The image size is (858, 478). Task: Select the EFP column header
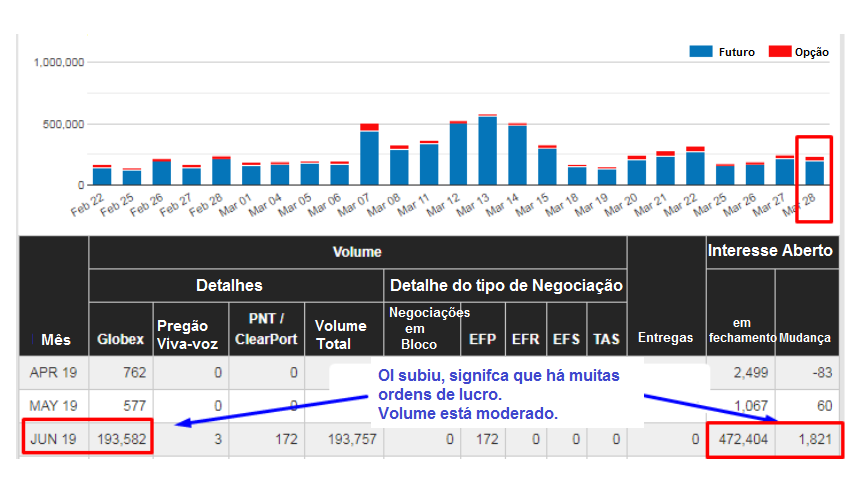480,339
